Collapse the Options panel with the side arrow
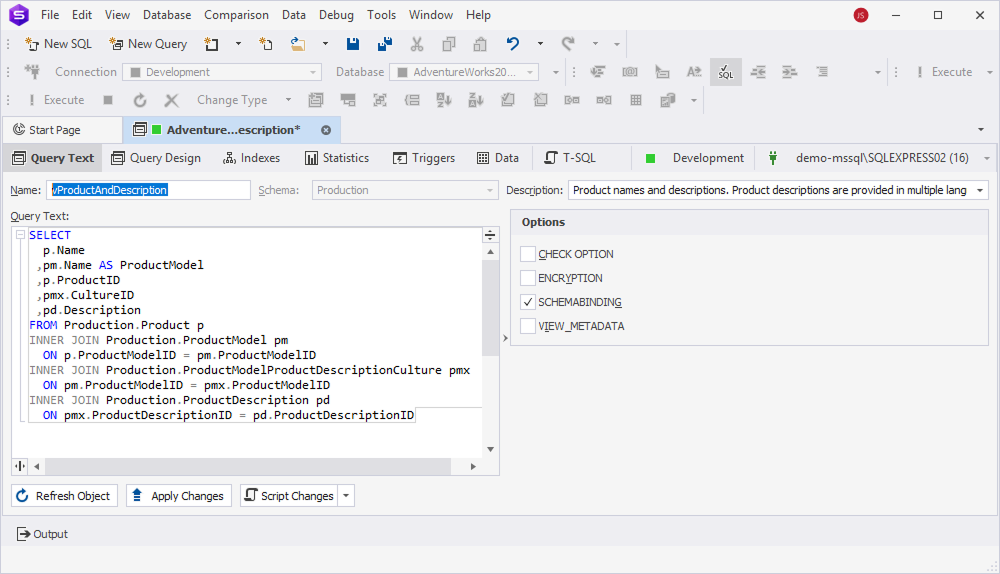The height and width of the screenshot is (574, 1000). 505,338
